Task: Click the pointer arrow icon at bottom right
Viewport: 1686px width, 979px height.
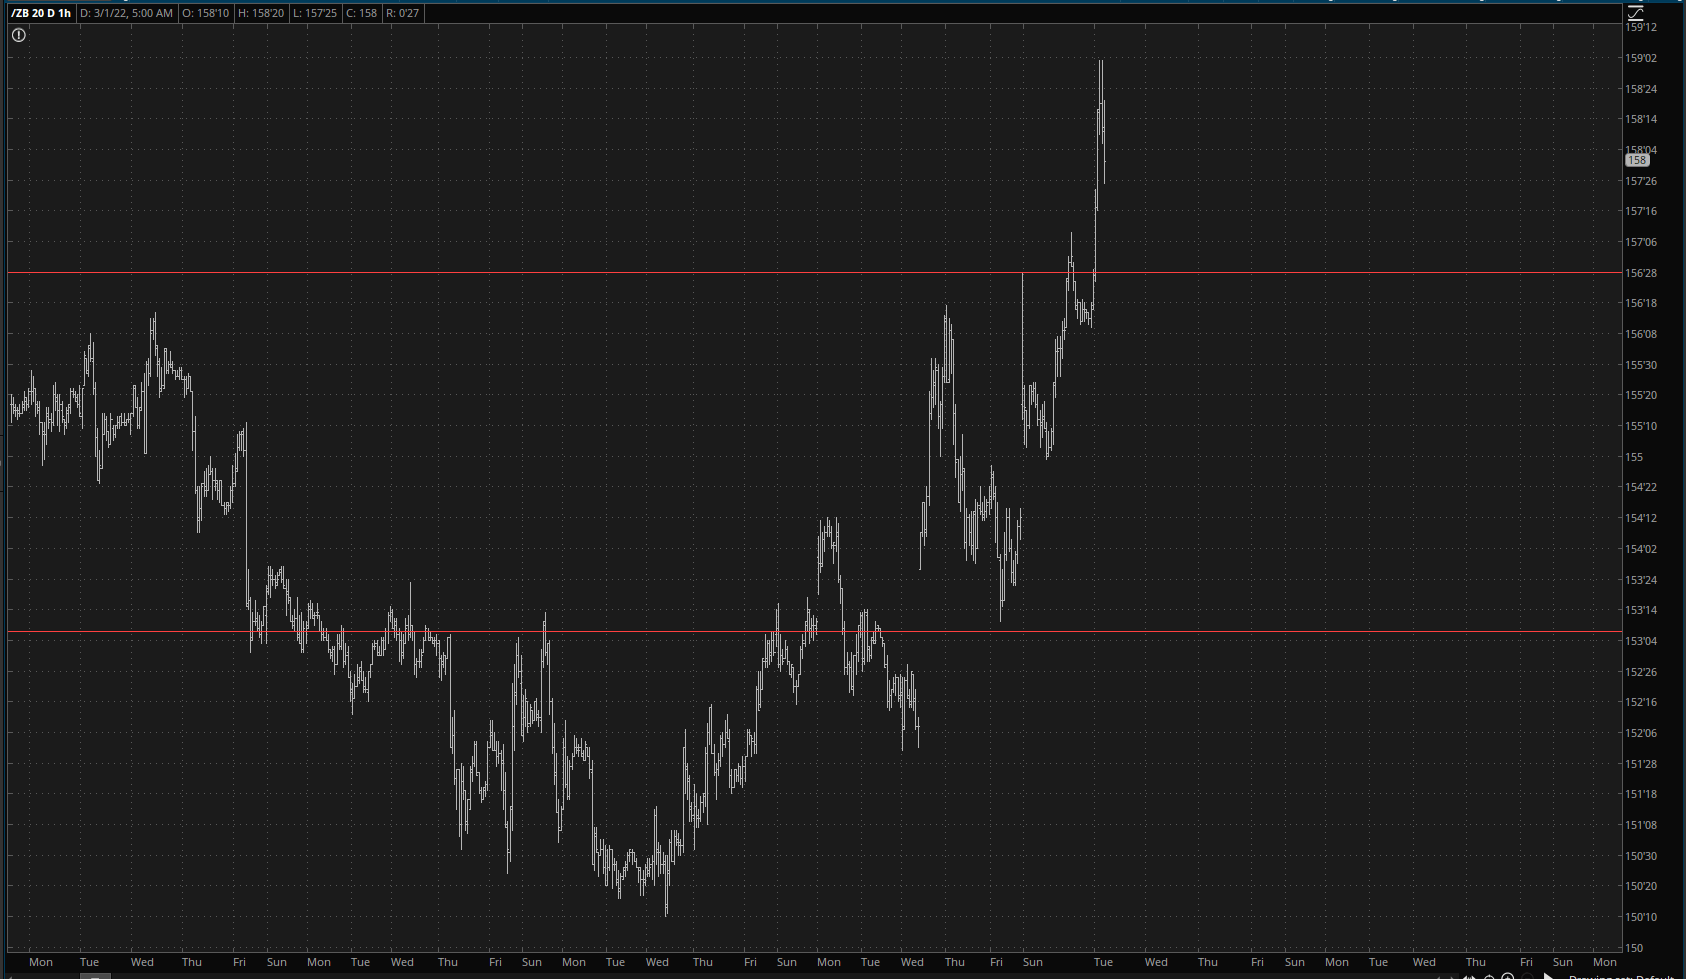Action: (1548, 976)
